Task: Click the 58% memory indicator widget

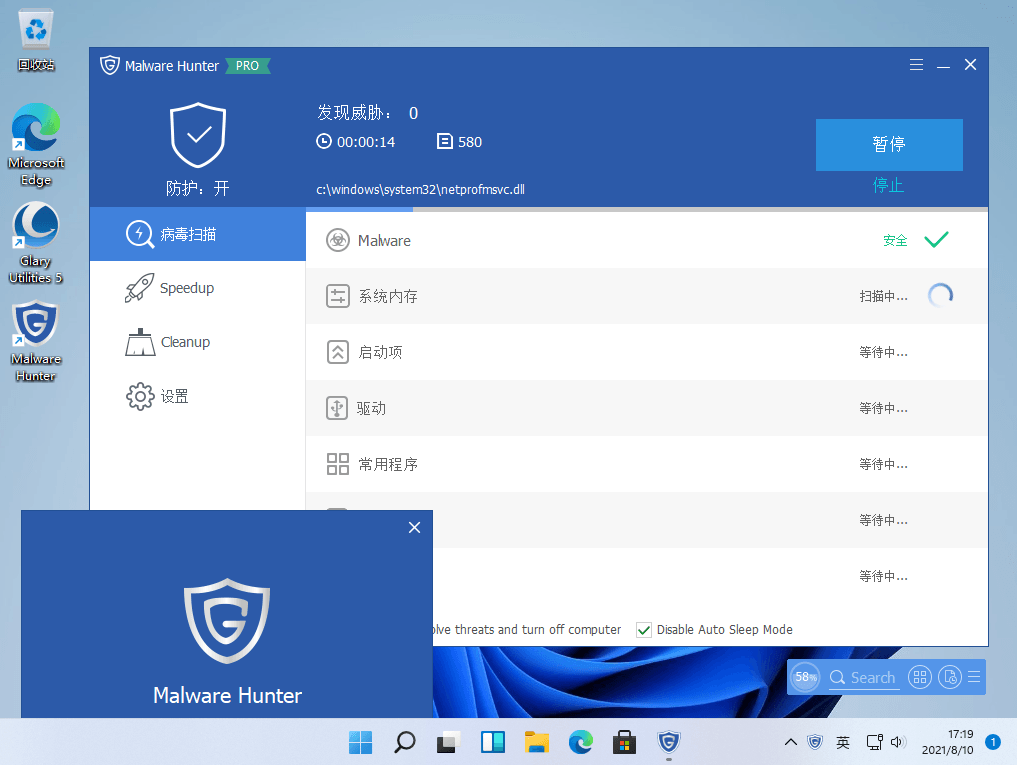Action: tap(805, 677)
